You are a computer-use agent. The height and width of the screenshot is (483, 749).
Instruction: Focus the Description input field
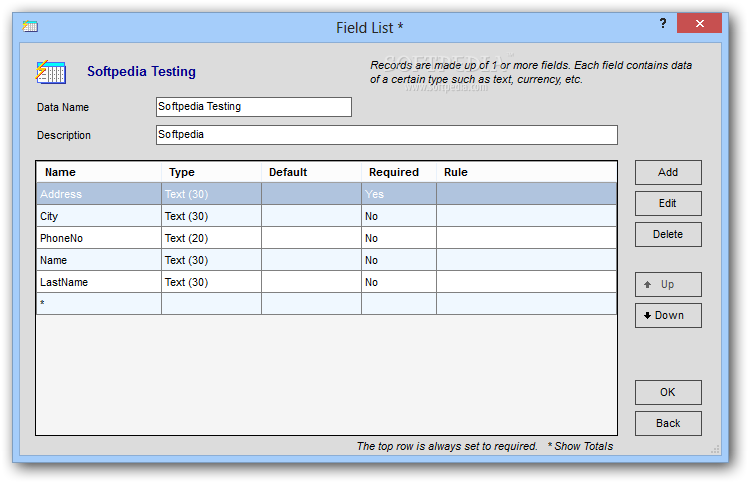386,135
